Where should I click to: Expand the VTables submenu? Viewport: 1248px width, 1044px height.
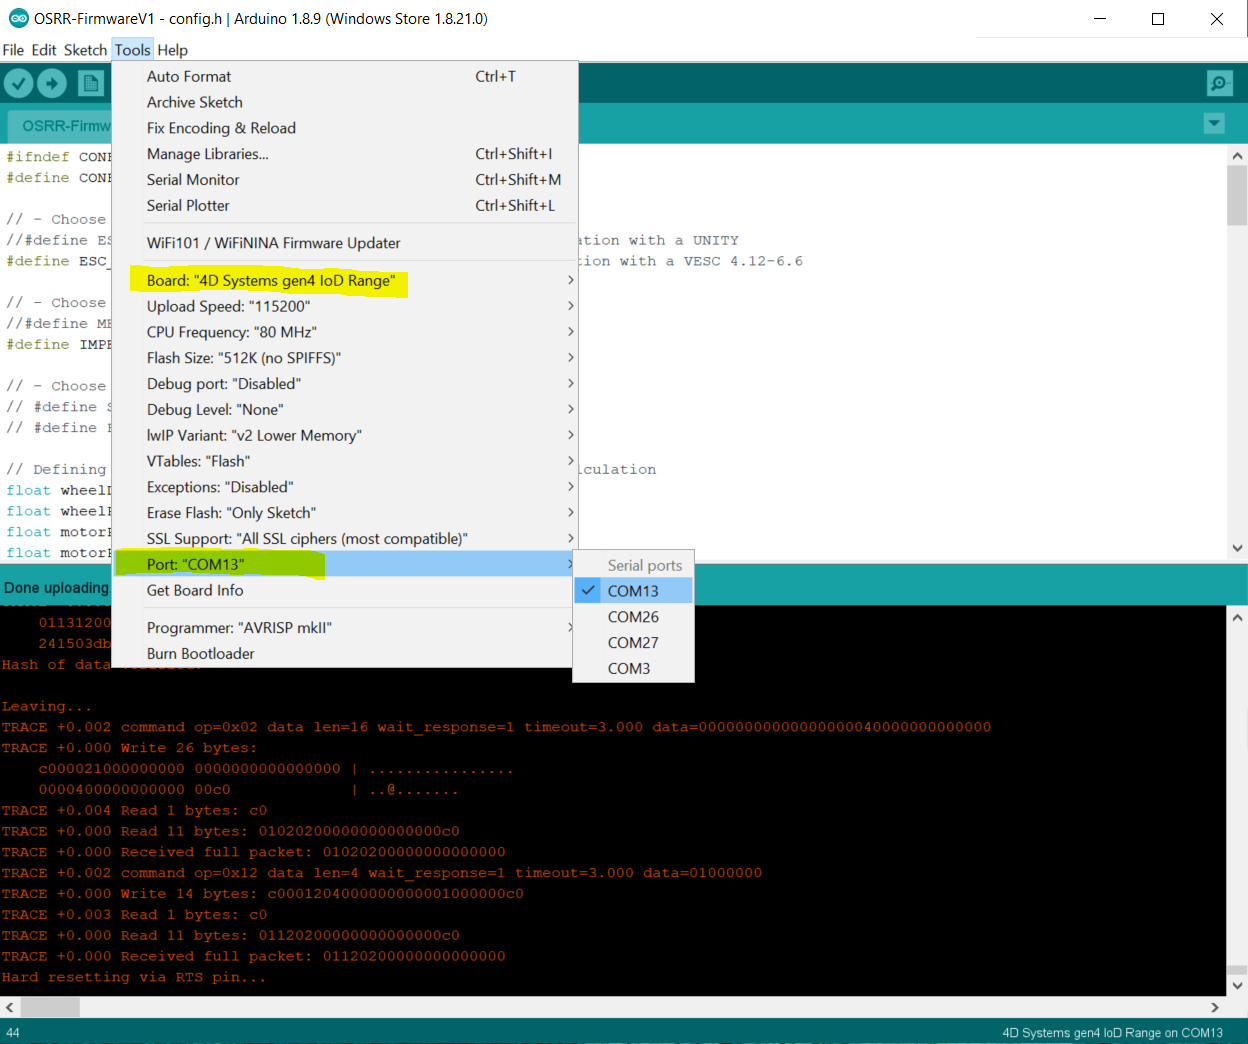(x=345, y=461)
